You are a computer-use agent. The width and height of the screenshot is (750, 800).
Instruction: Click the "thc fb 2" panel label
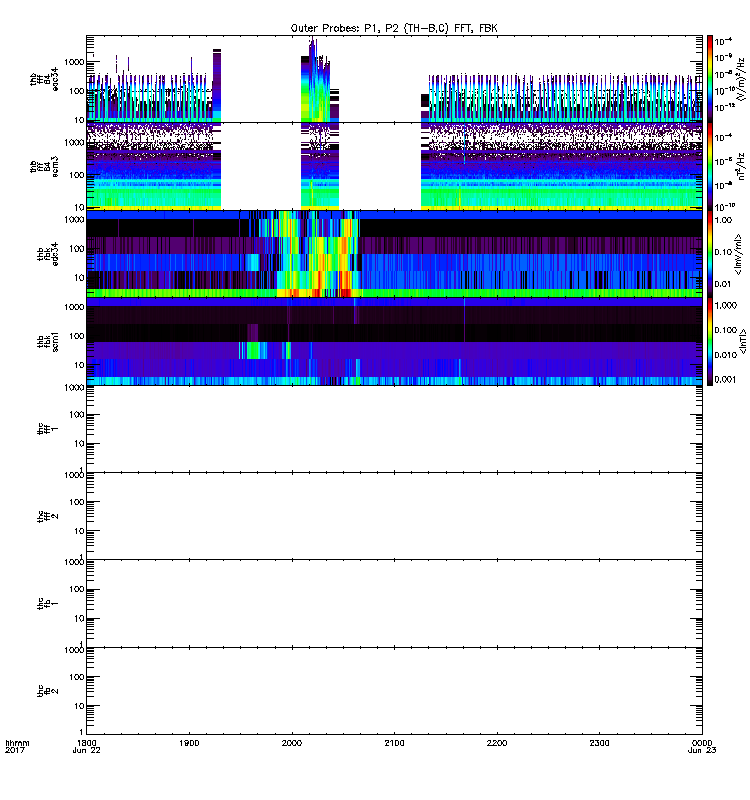click(x=47, y=691)
